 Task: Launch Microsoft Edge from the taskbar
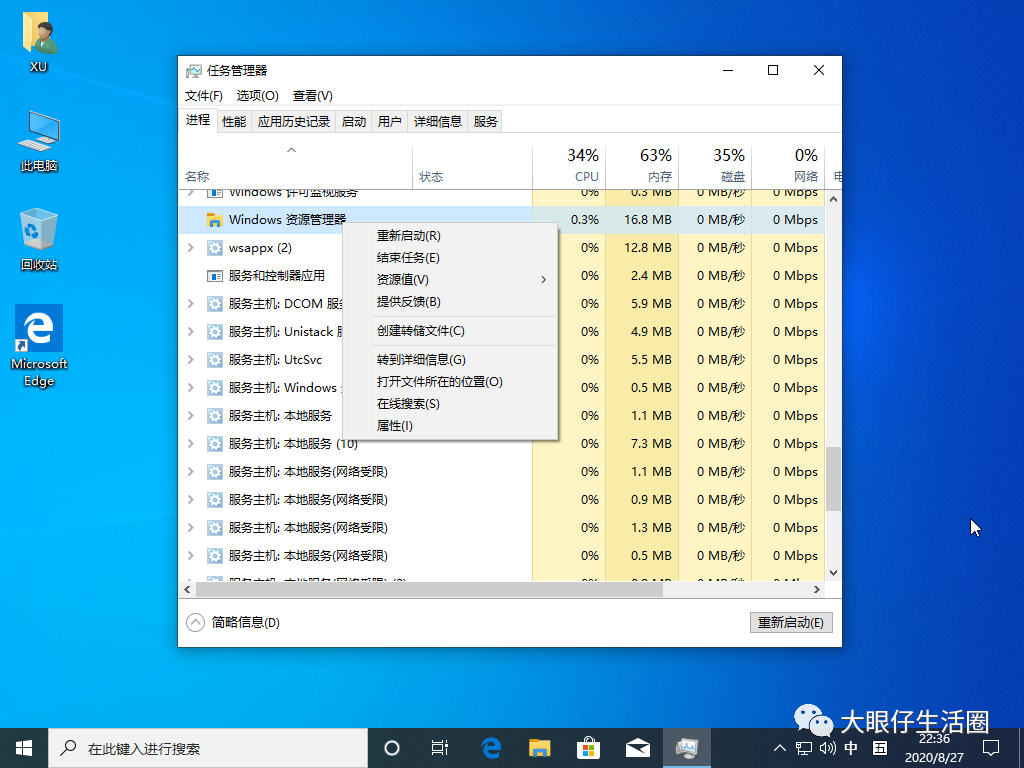point(490,747)
